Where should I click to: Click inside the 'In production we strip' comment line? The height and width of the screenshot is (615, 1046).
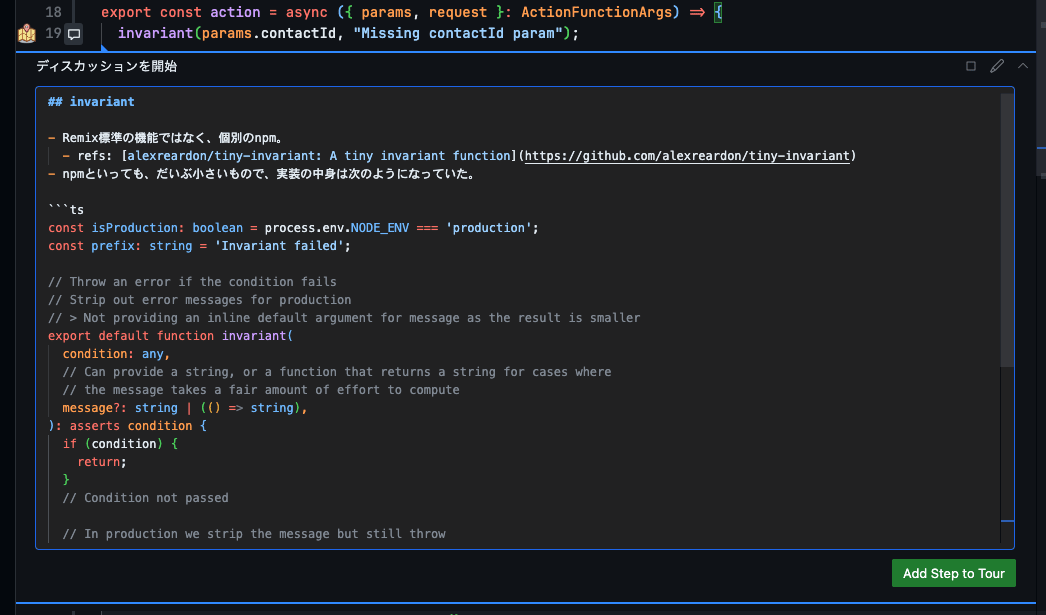click(254, 534)
